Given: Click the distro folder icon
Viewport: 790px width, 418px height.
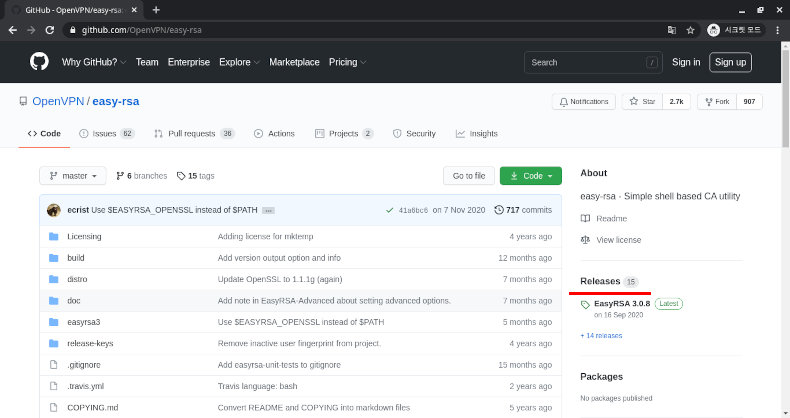Looking at the screenshot, I should (x=53, y=279).
